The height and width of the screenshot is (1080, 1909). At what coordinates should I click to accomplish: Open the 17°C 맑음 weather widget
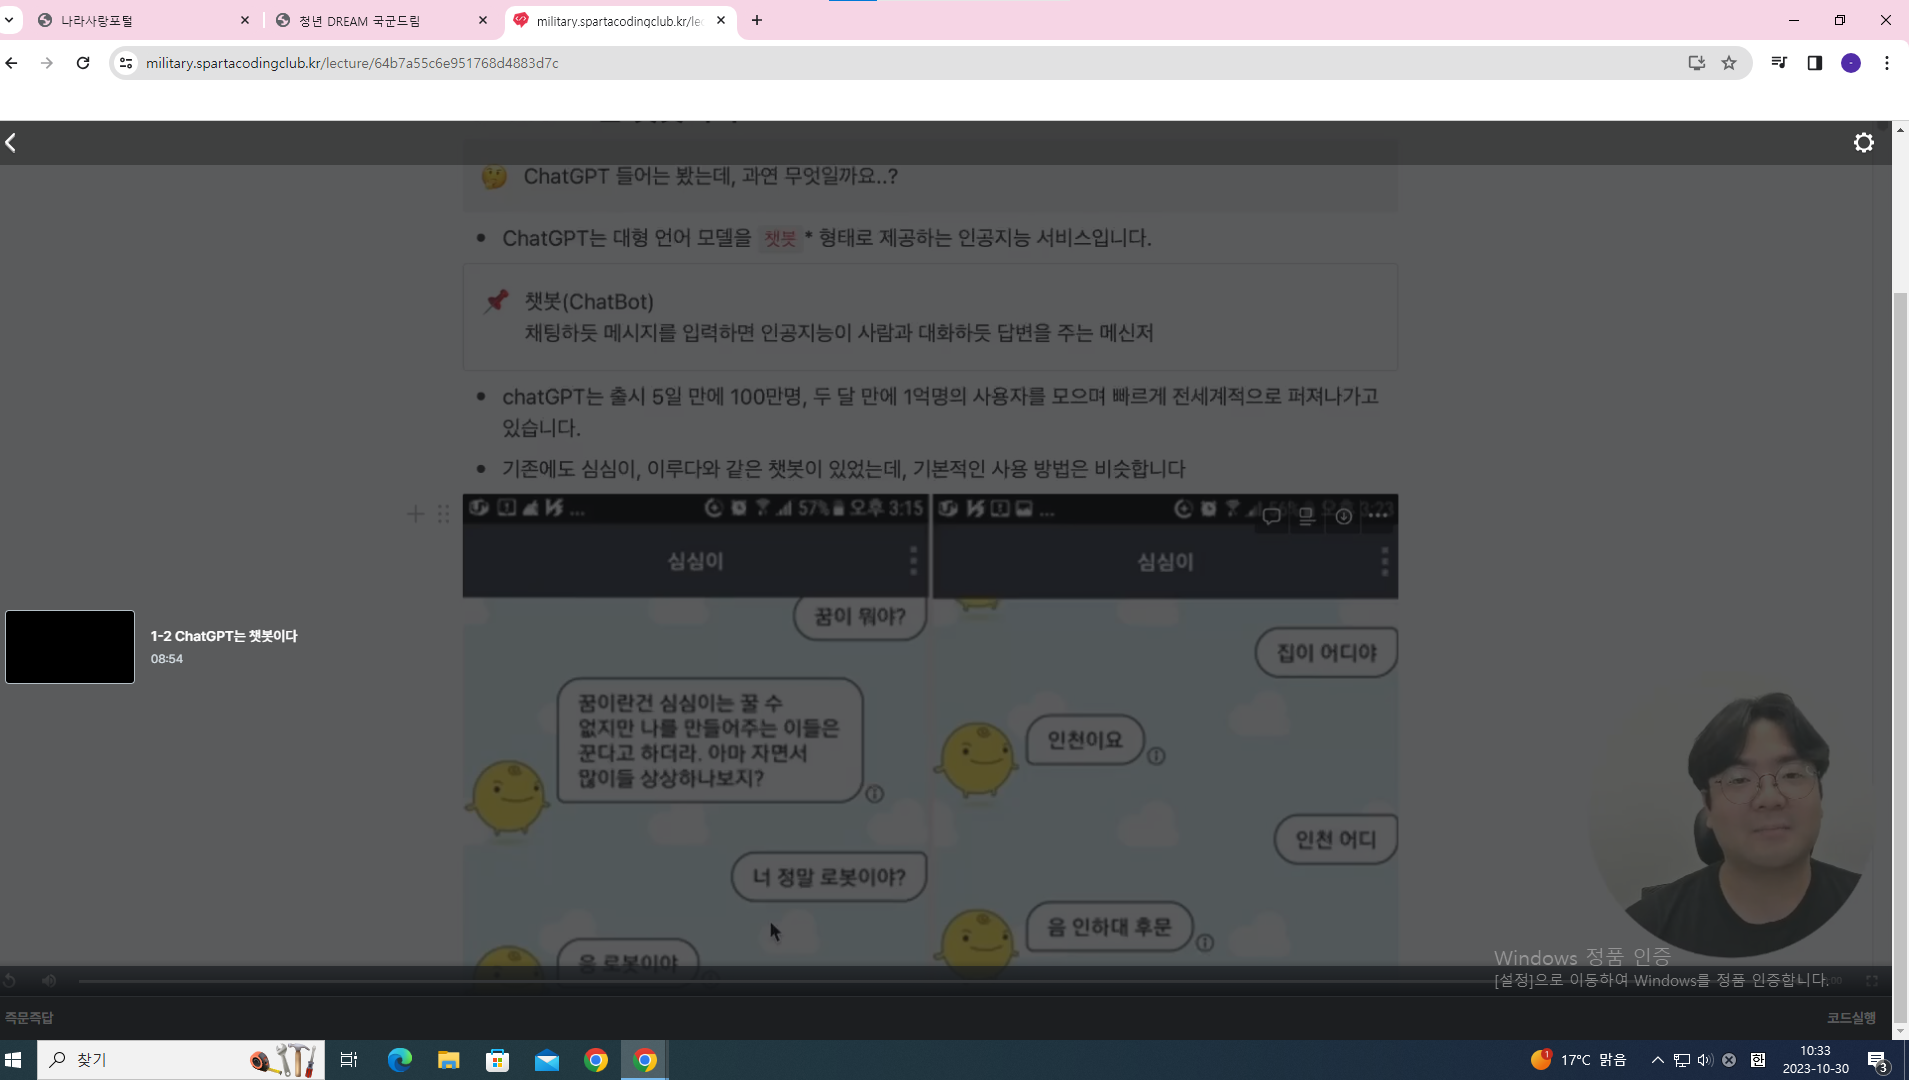coord(1579,1060)
